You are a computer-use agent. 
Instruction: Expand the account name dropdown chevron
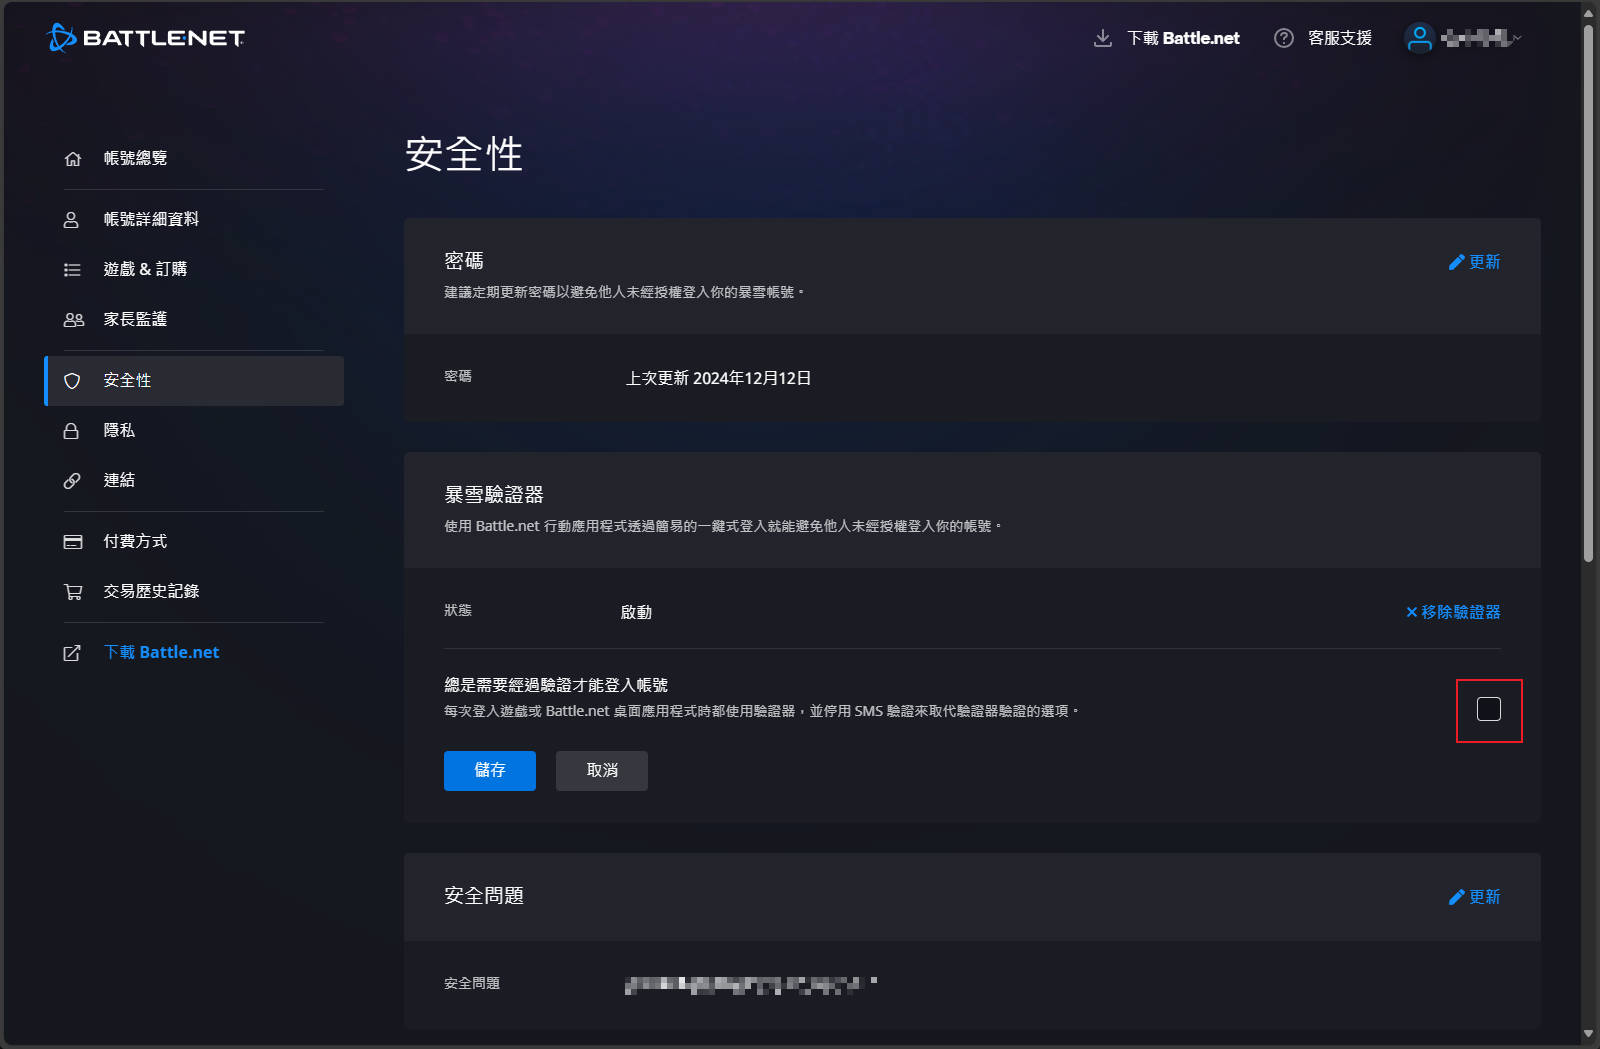pyautogui.click(x=1517, y=38)
